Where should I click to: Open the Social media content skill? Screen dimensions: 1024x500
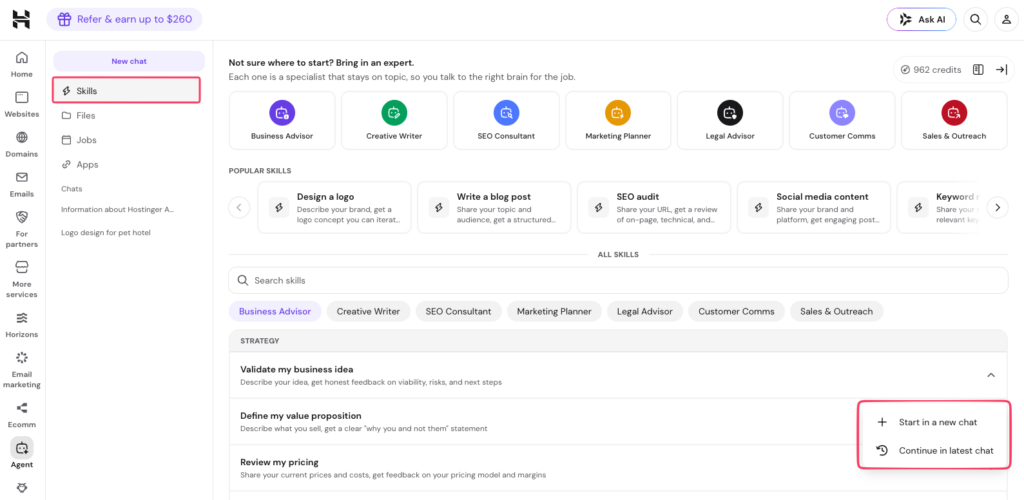[x=814, y=208]
